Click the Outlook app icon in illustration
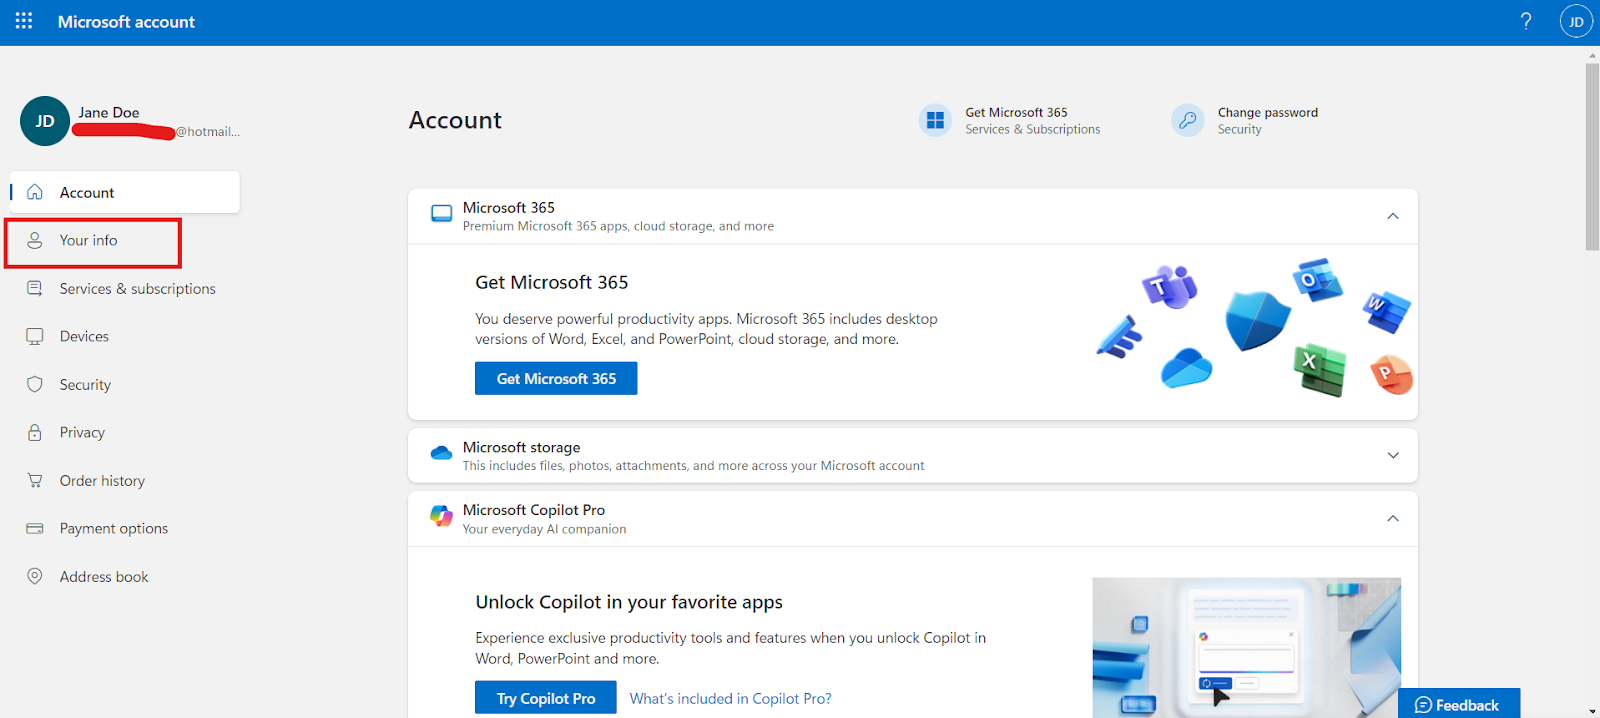 [x=1317, y=280]
